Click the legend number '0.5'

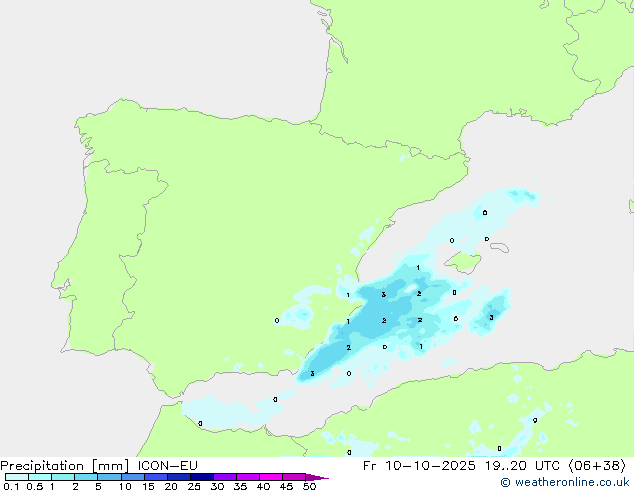(35, 486)
